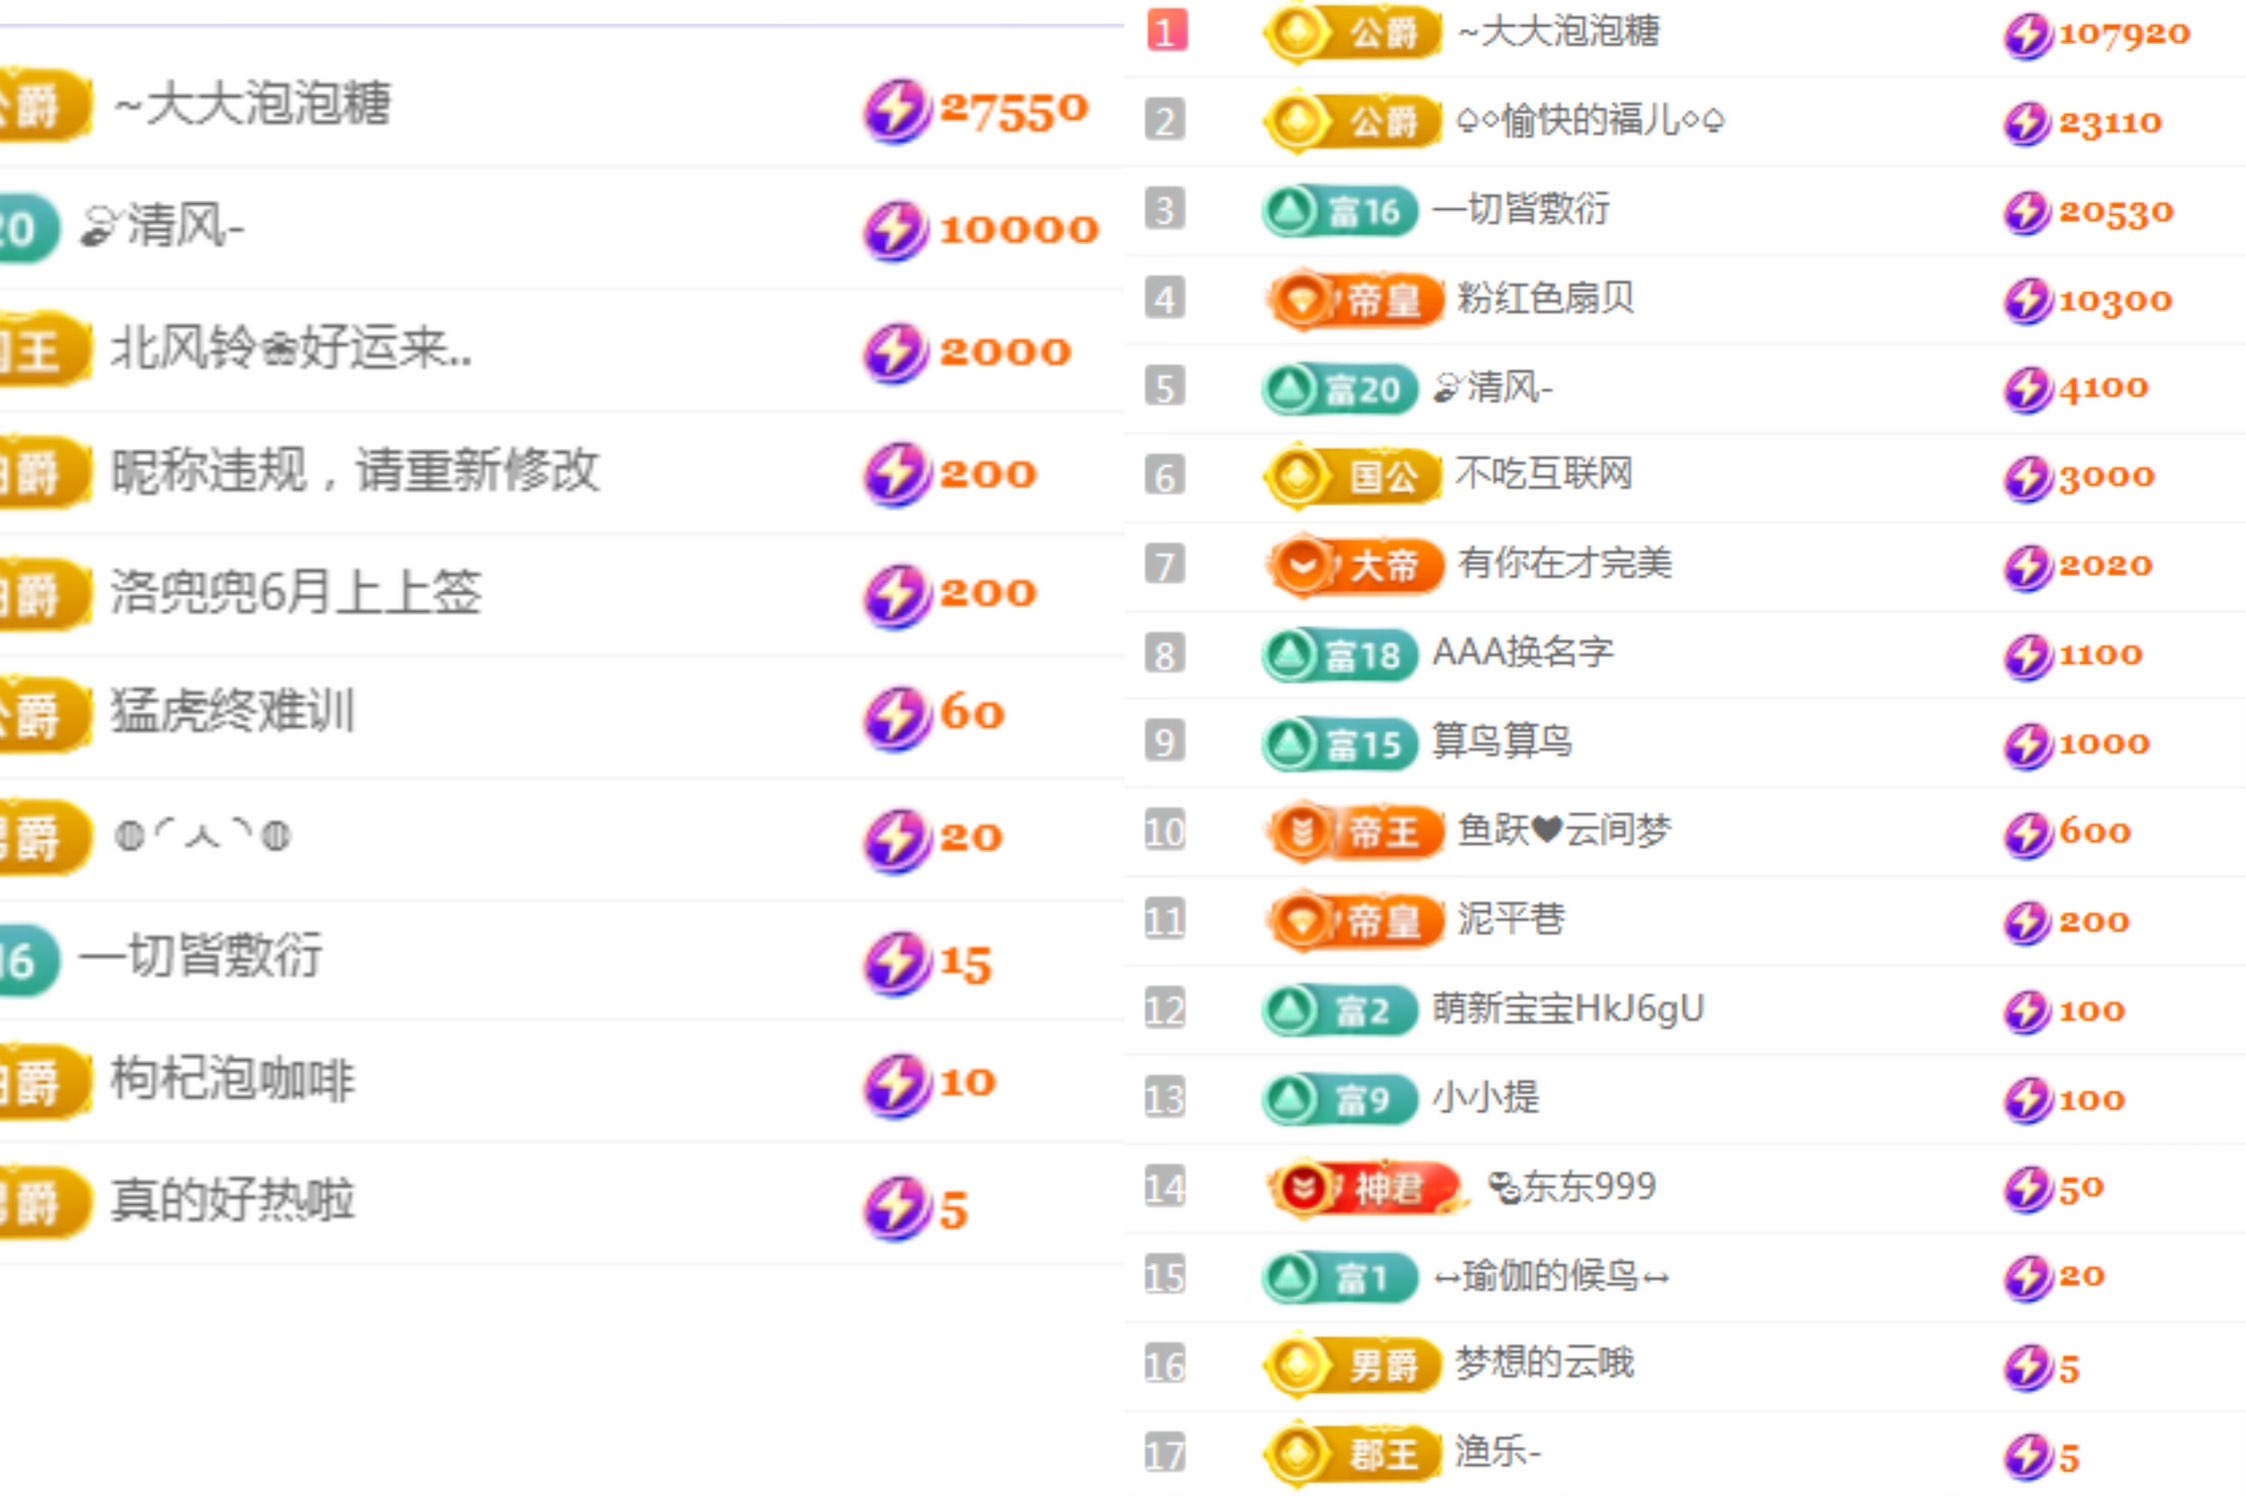Click the 富1 badge beside 瑜伽的候鸟
2246x1496 pixels.
[1340, 1277]
